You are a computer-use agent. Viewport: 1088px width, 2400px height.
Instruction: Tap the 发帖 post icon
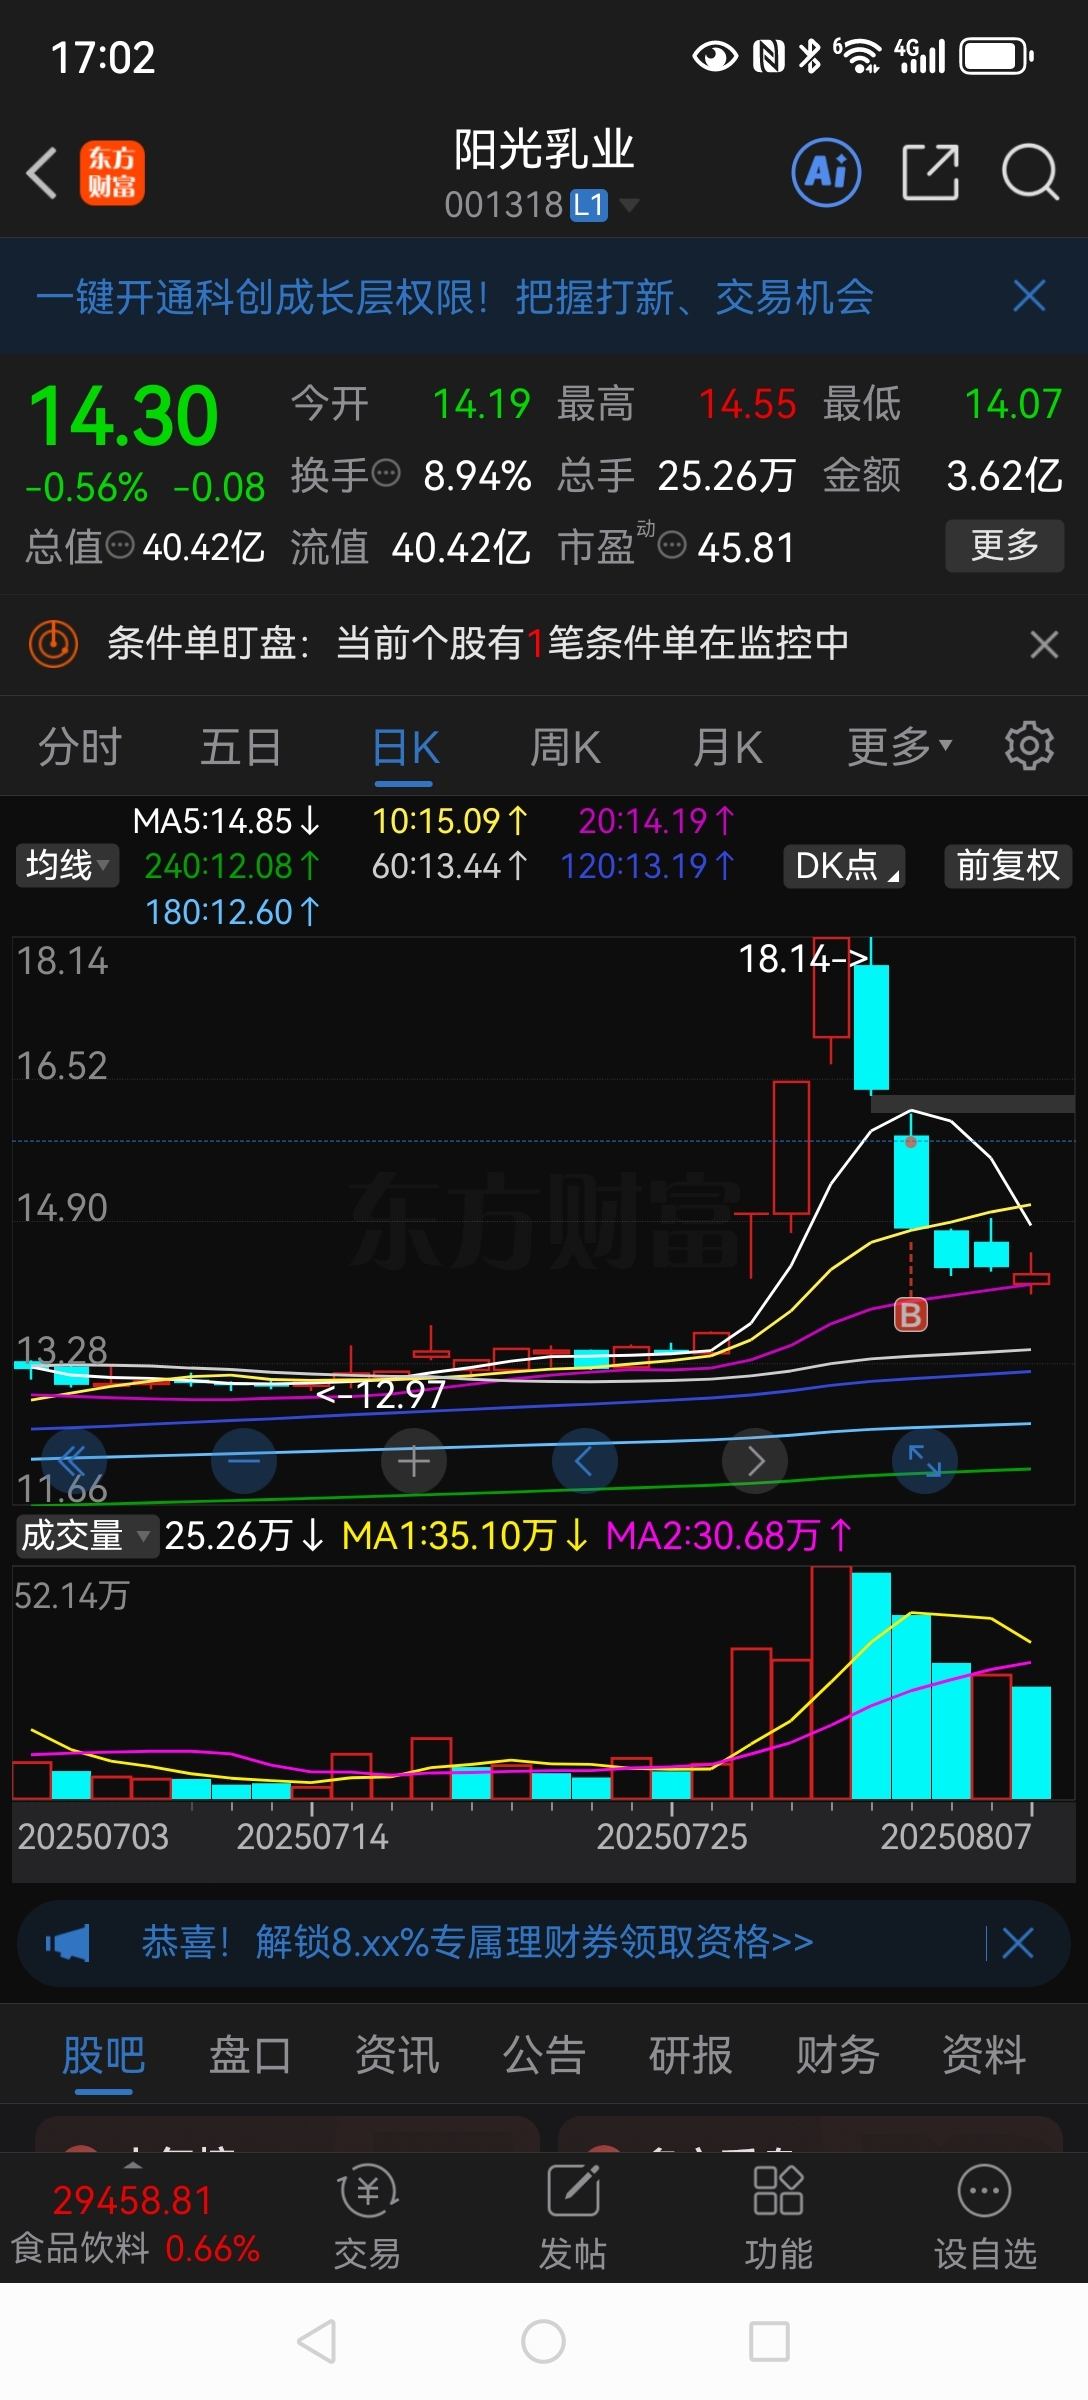(573, 2216)
